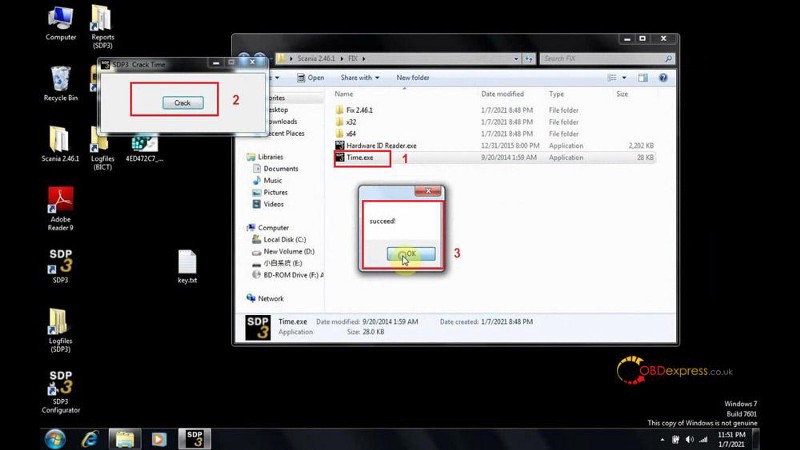Screen dimensions: 800x450
Task: Select the Scania 2.46.1 desktop folder
Action: point(60,144)
